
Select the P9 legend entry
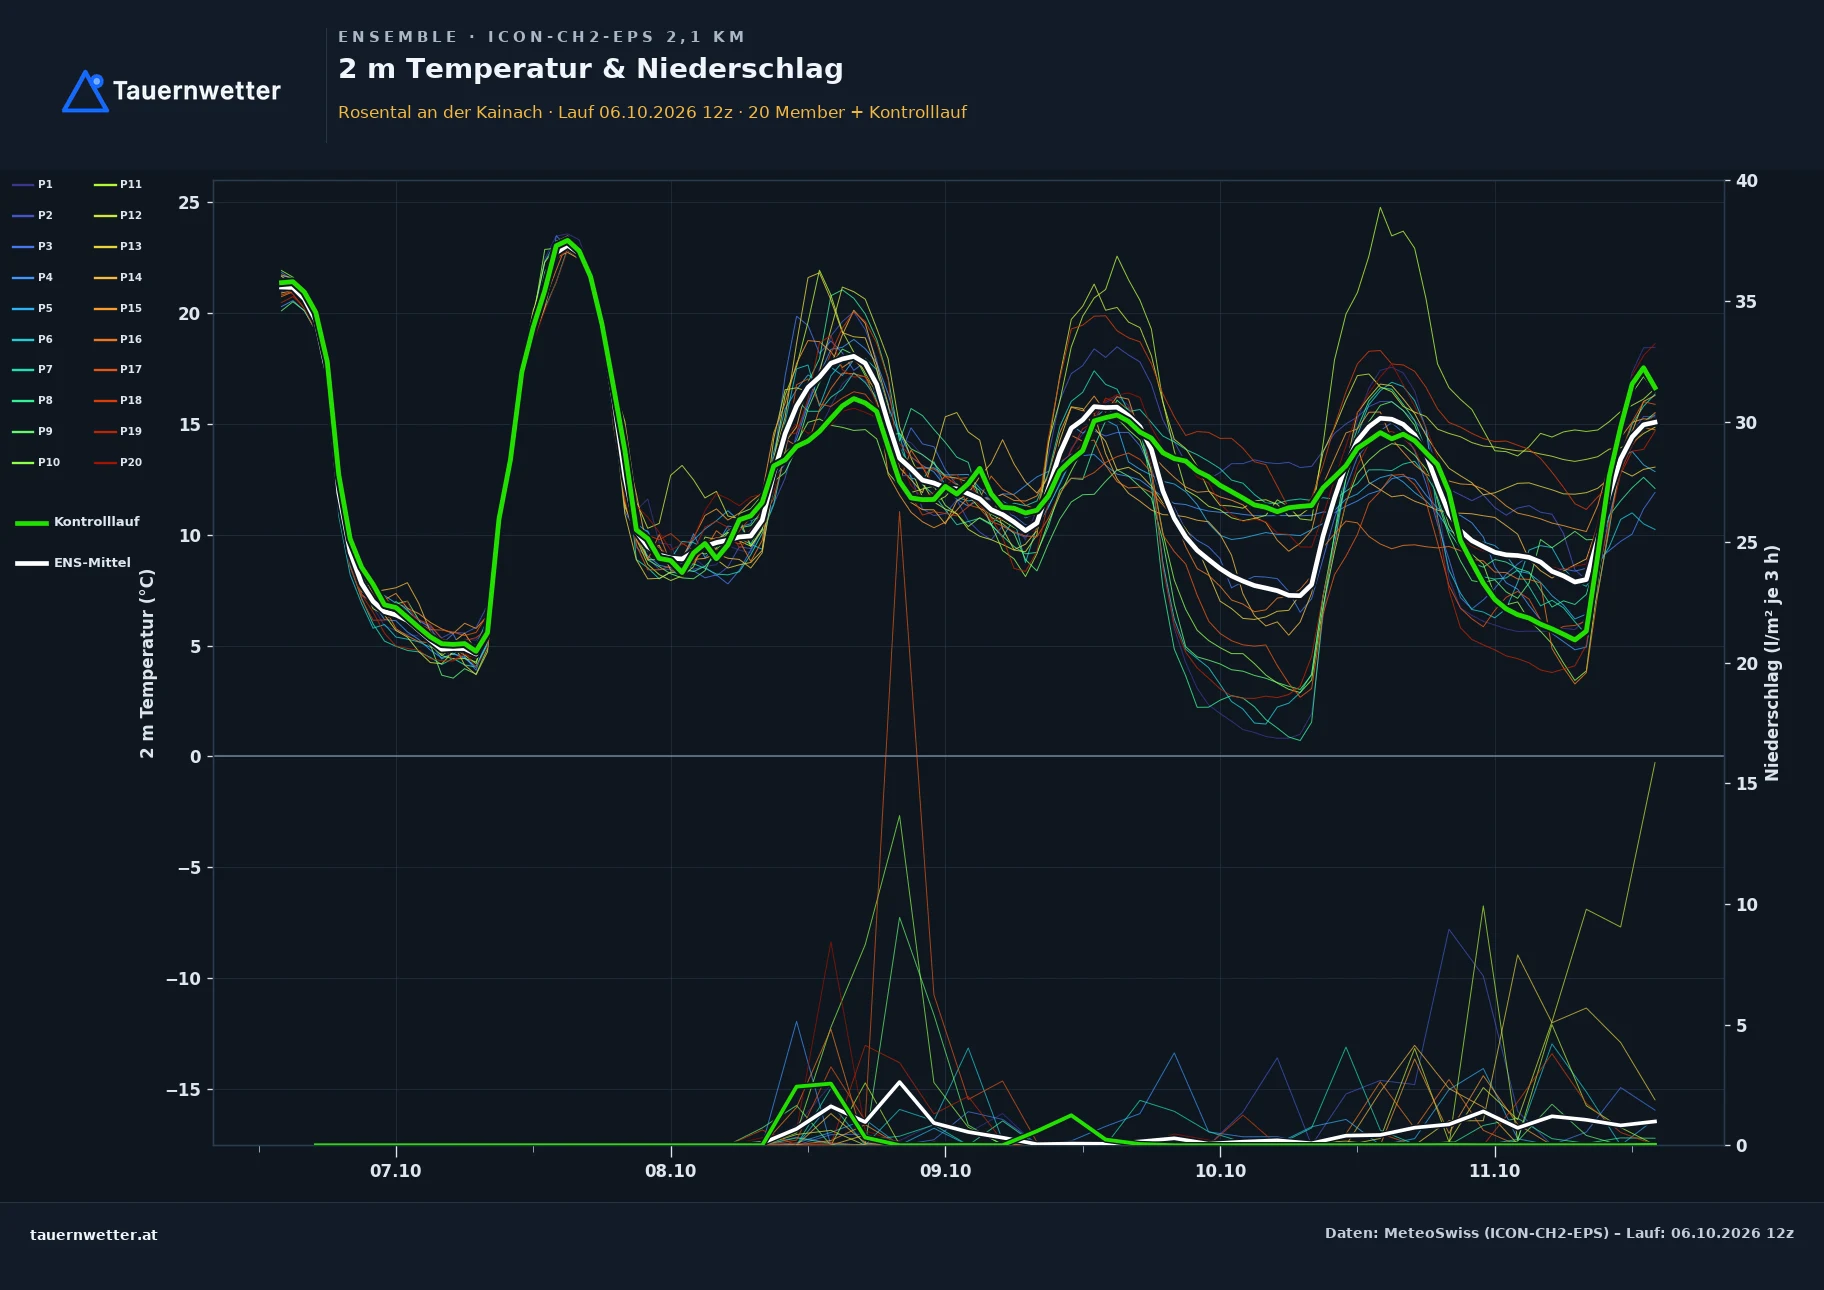tap(33, 431)
